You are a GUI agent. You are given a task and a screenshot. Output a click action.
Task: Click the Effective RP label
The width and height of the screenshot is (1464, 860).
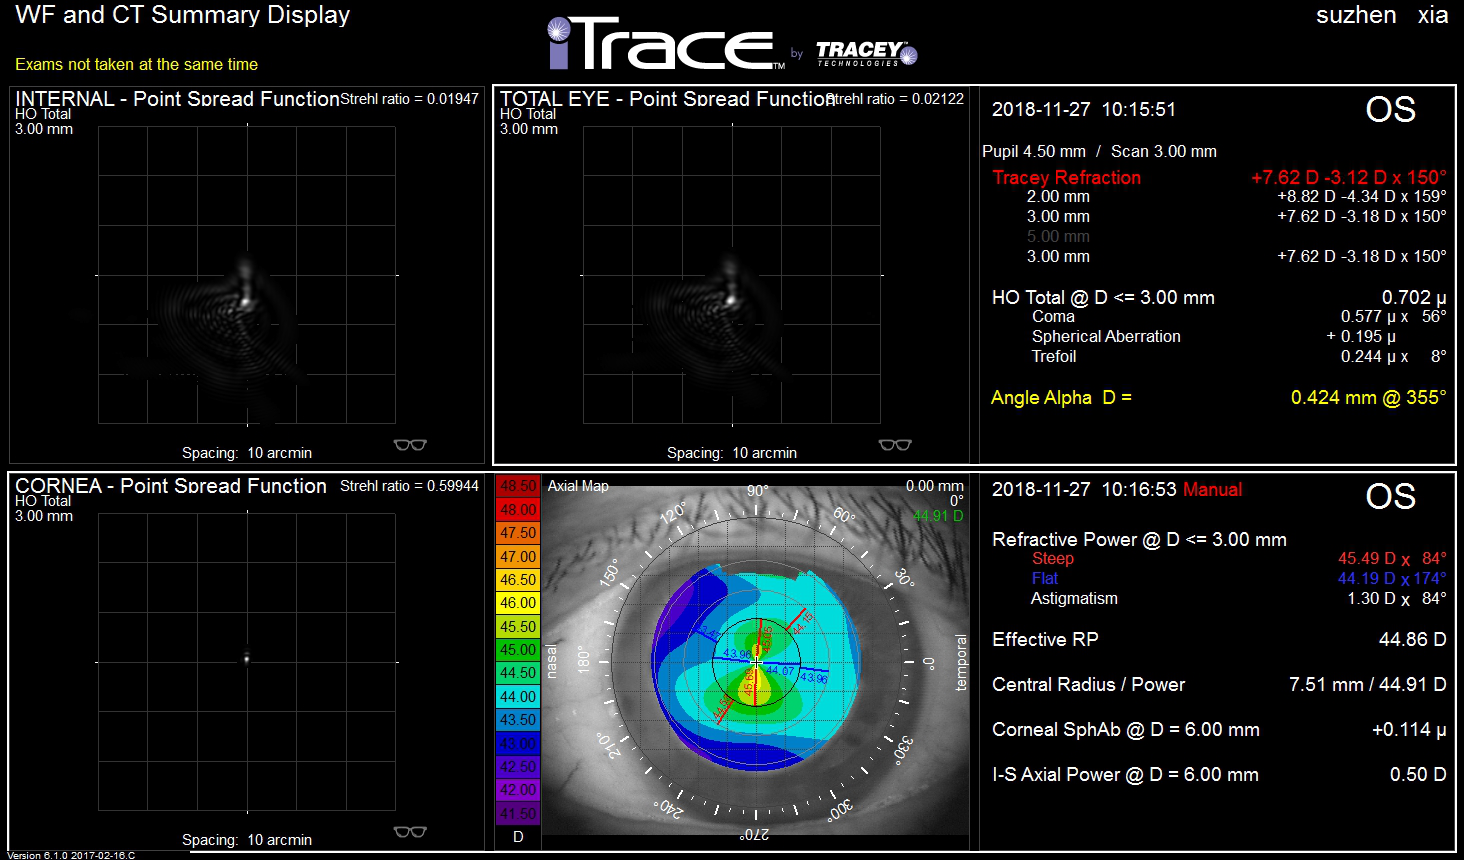[x=1045, y=640]
